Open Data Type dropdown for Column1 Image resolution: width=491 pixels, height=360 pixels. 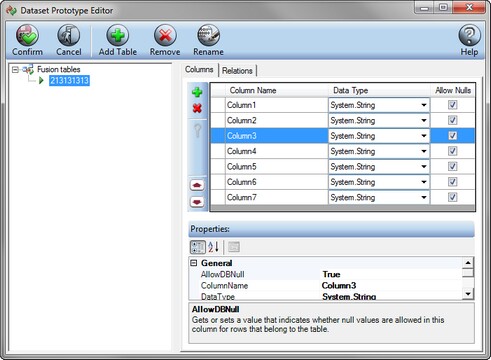tap(424, 105)
